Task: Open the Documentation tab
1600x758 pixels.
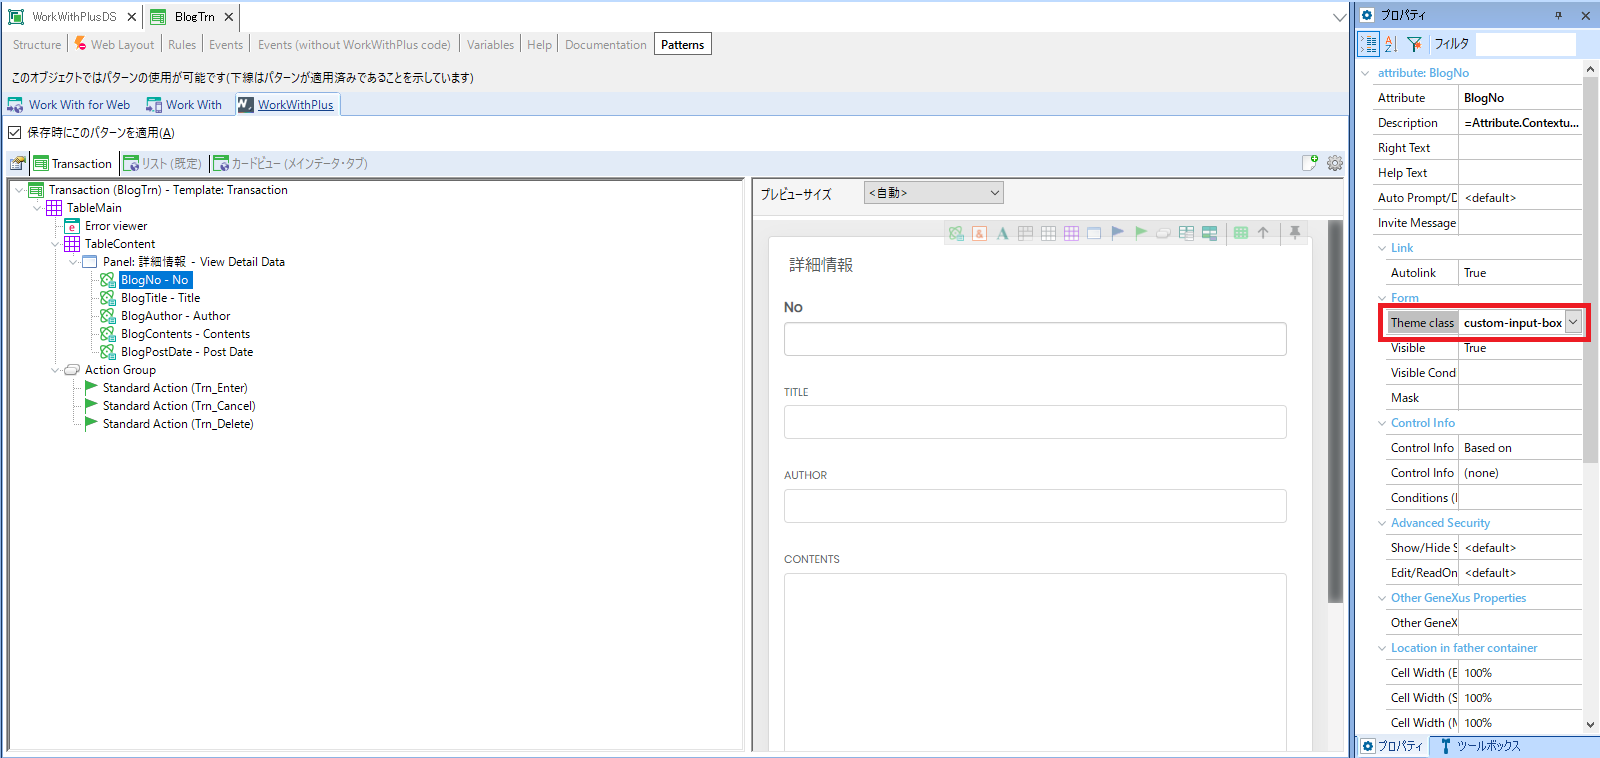Action: pyautogui.click(x=606, y=44)
